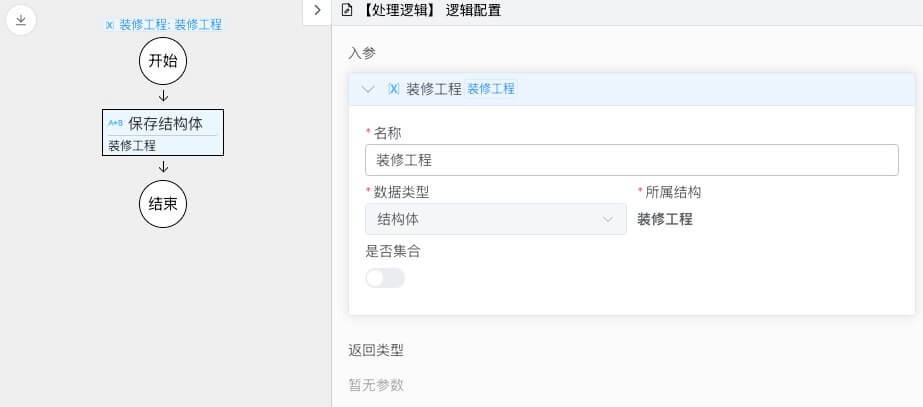Click the 装修工程 subtitle in the save node
Viewport: 923px width, 407px height.
(x=132, y=145)
